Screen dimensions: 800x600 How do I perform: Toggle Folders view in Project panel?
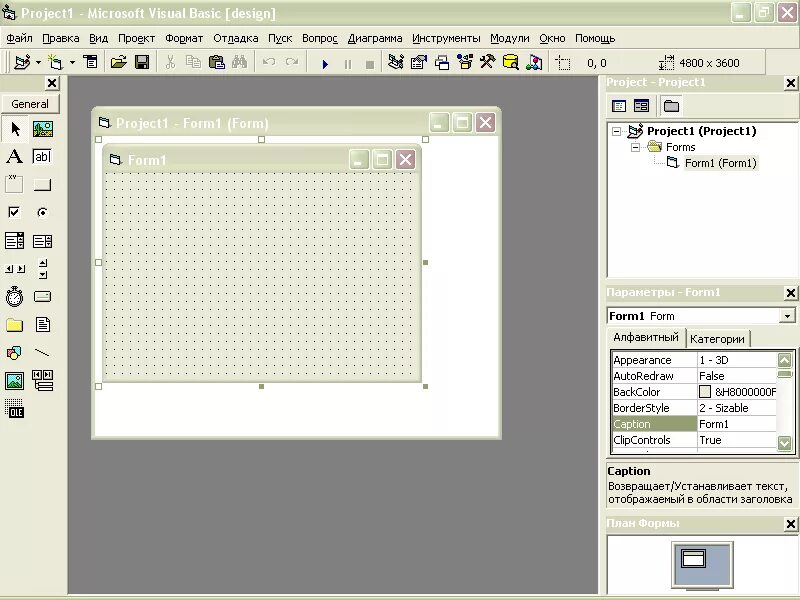coord(671,106)
